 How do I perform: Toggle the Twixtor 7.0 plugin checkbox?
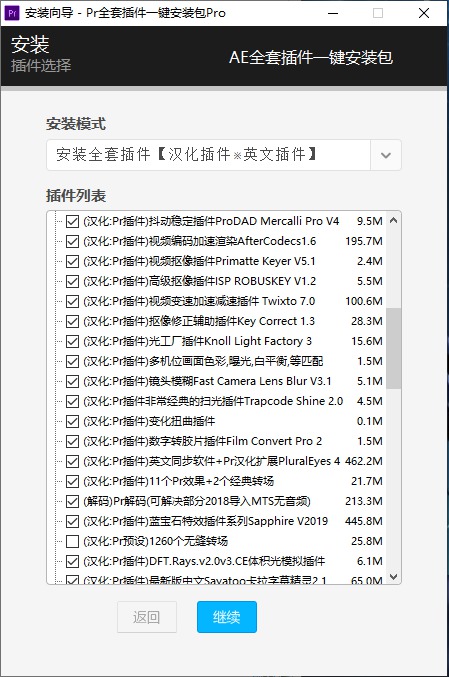click(x=72, y=301)
